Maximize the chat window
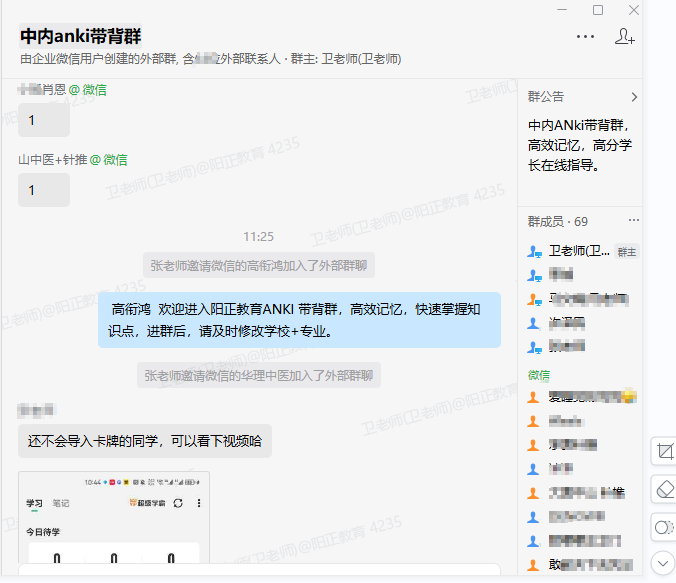This screenshot has height=583, width=676. pyautogui.click(x=598, y=9)
